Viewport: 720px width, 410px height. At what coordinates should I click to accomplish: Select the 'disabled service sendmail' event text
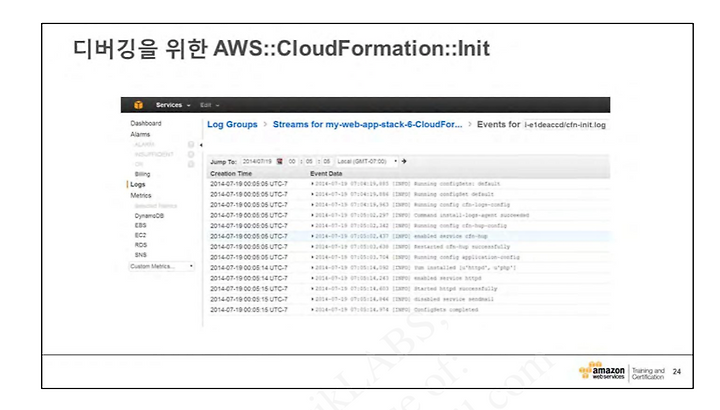[405, 299]
